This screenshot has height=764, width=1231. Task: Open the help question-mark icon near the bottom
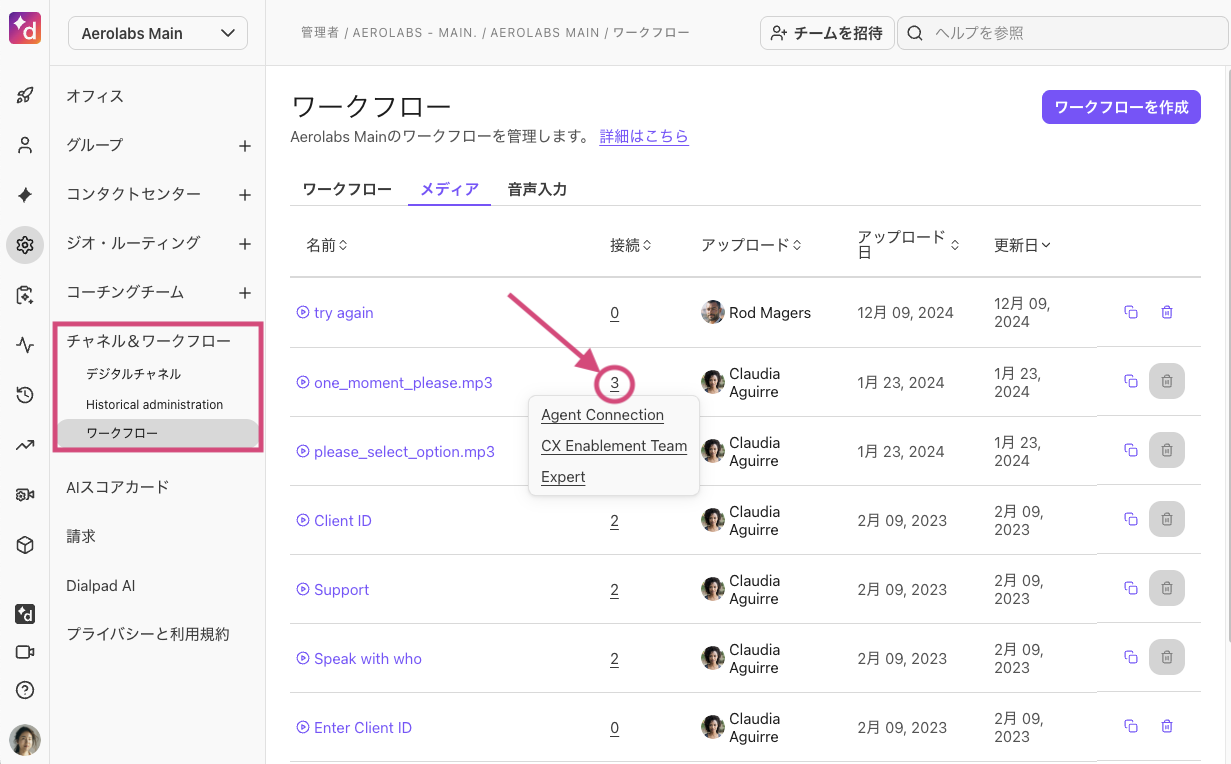[25, 689]
